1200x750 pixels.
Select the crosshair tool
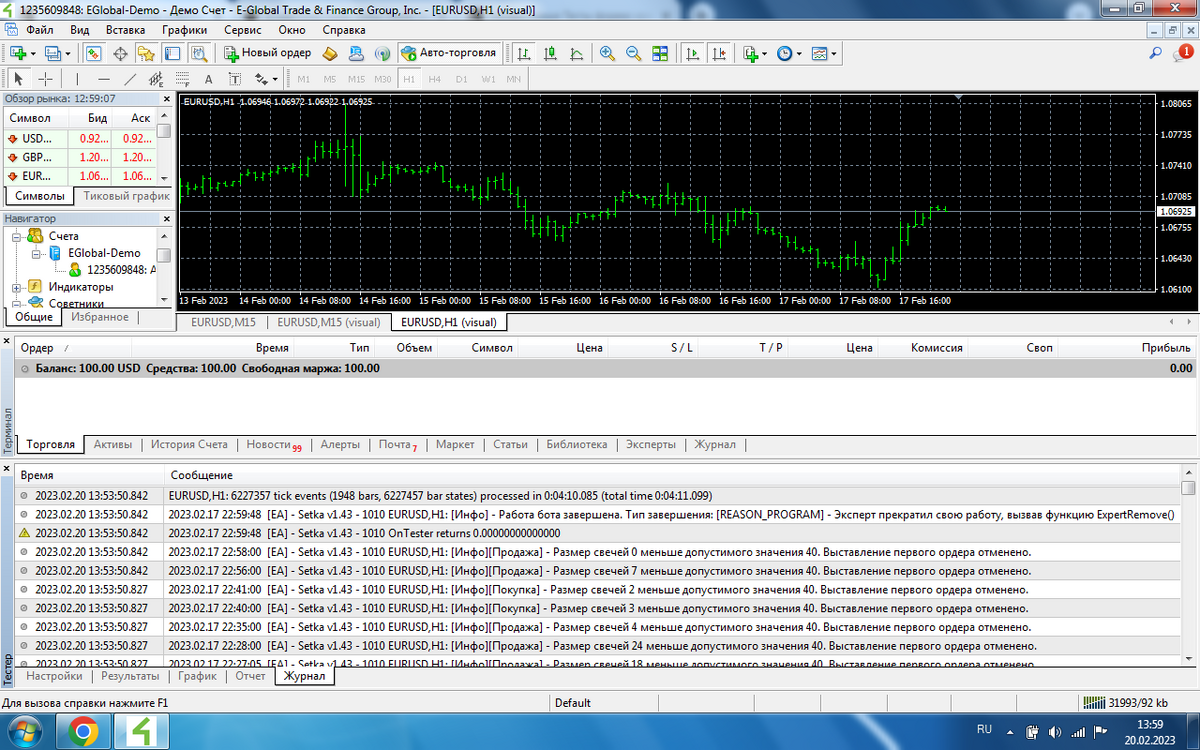tap(45, 79)
